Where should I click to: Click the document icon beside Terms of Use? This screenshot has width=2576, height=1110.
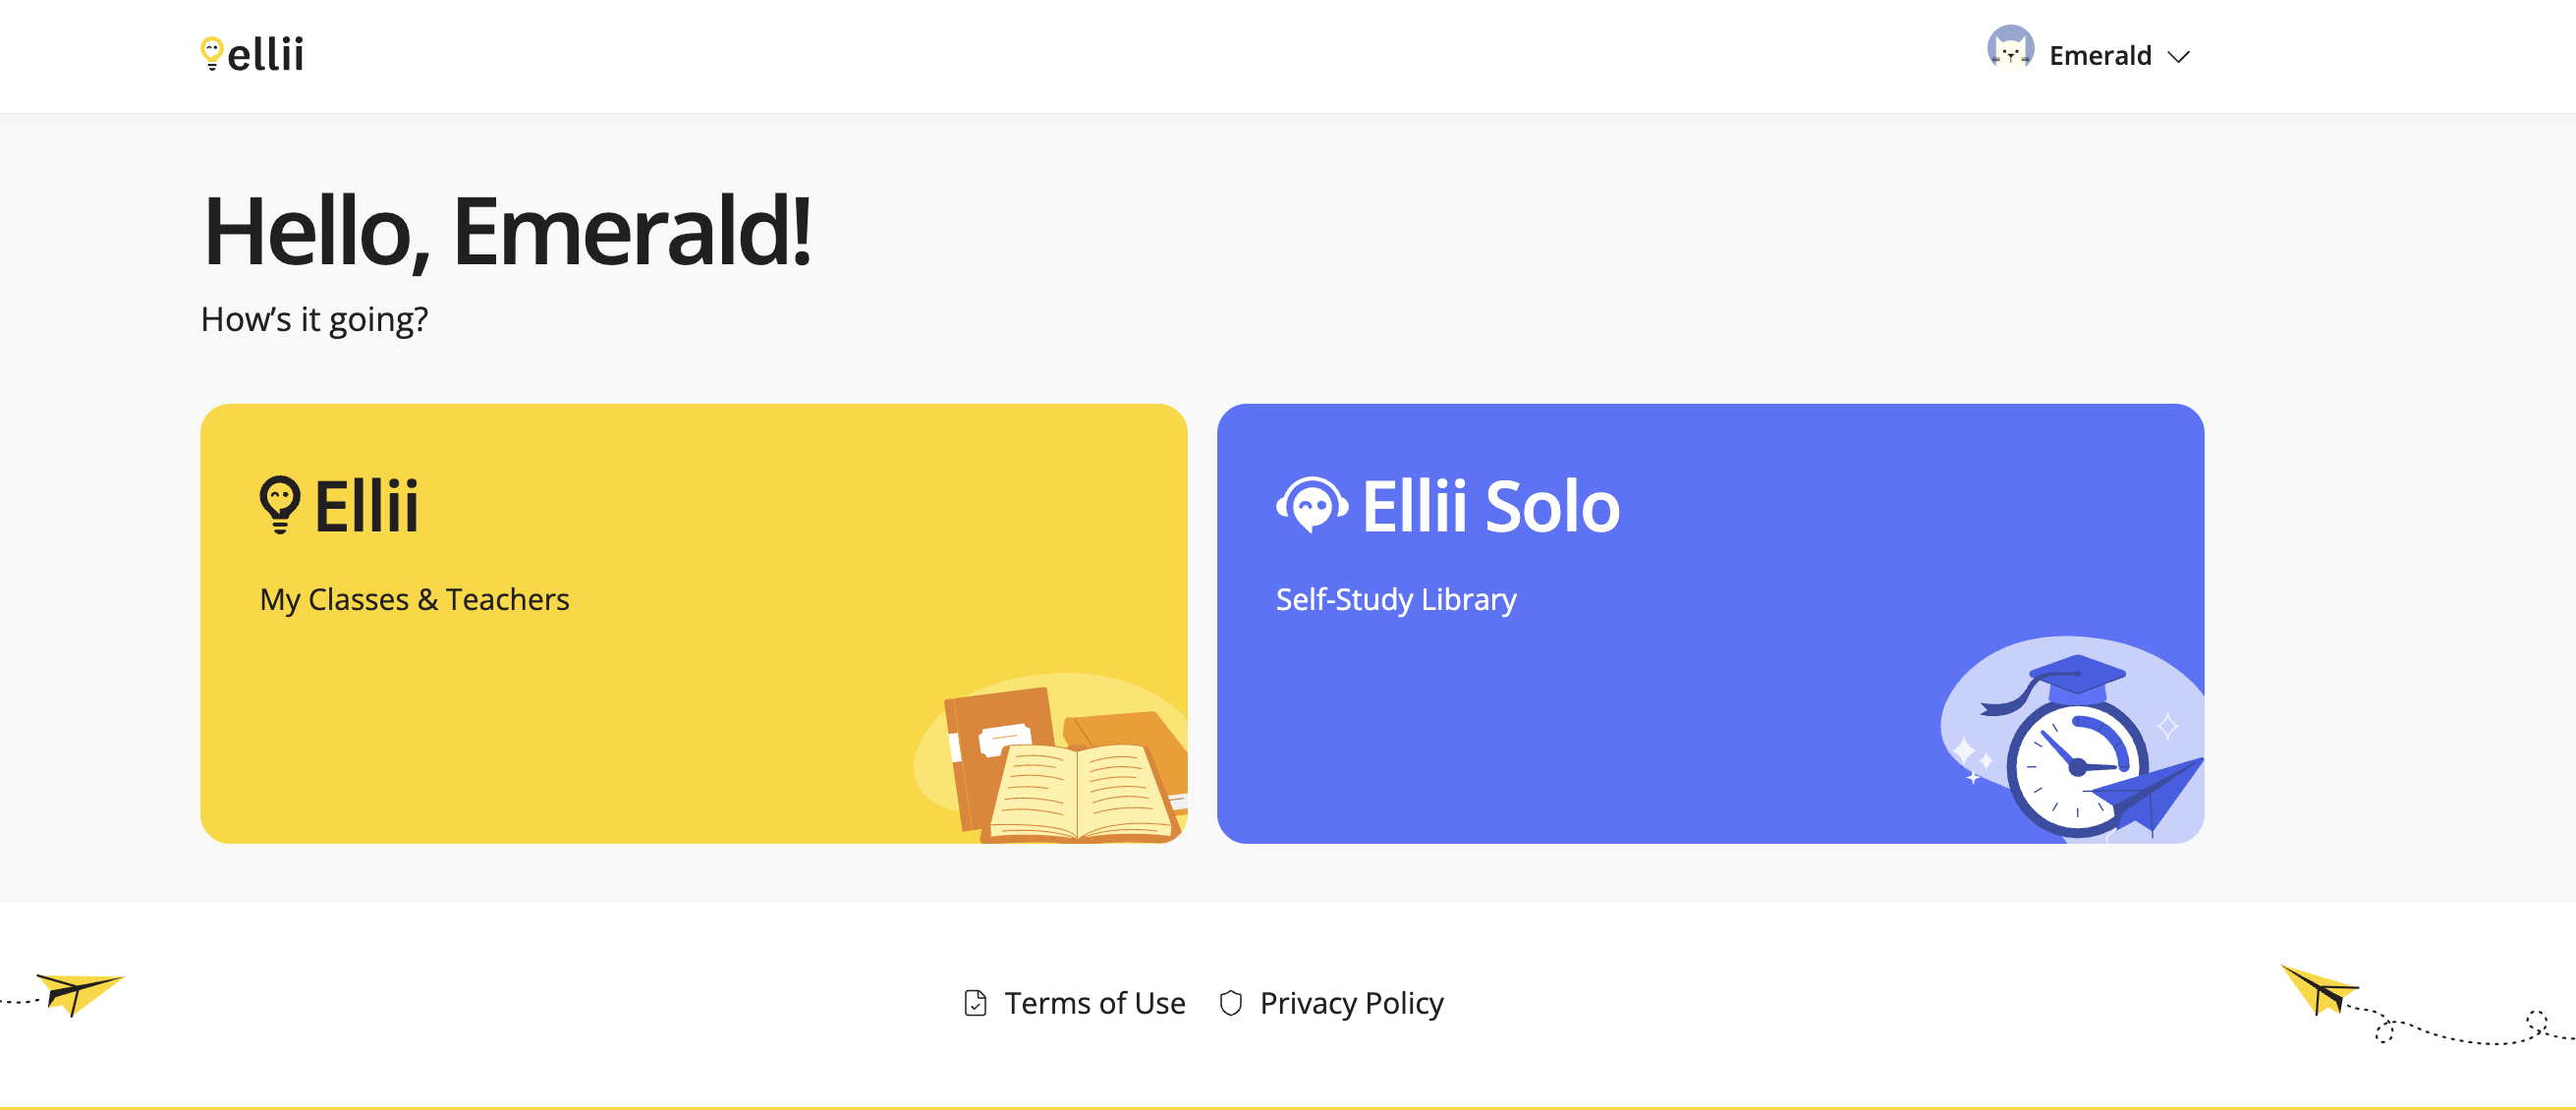(x=975, y=1003)
